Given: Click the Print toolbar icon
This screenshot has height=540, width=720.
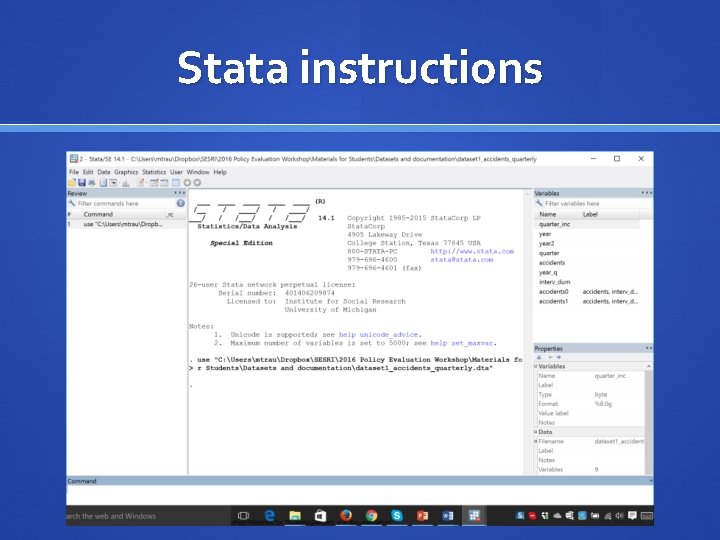Looking at the screenshot, I should click(x=92, y=183).
